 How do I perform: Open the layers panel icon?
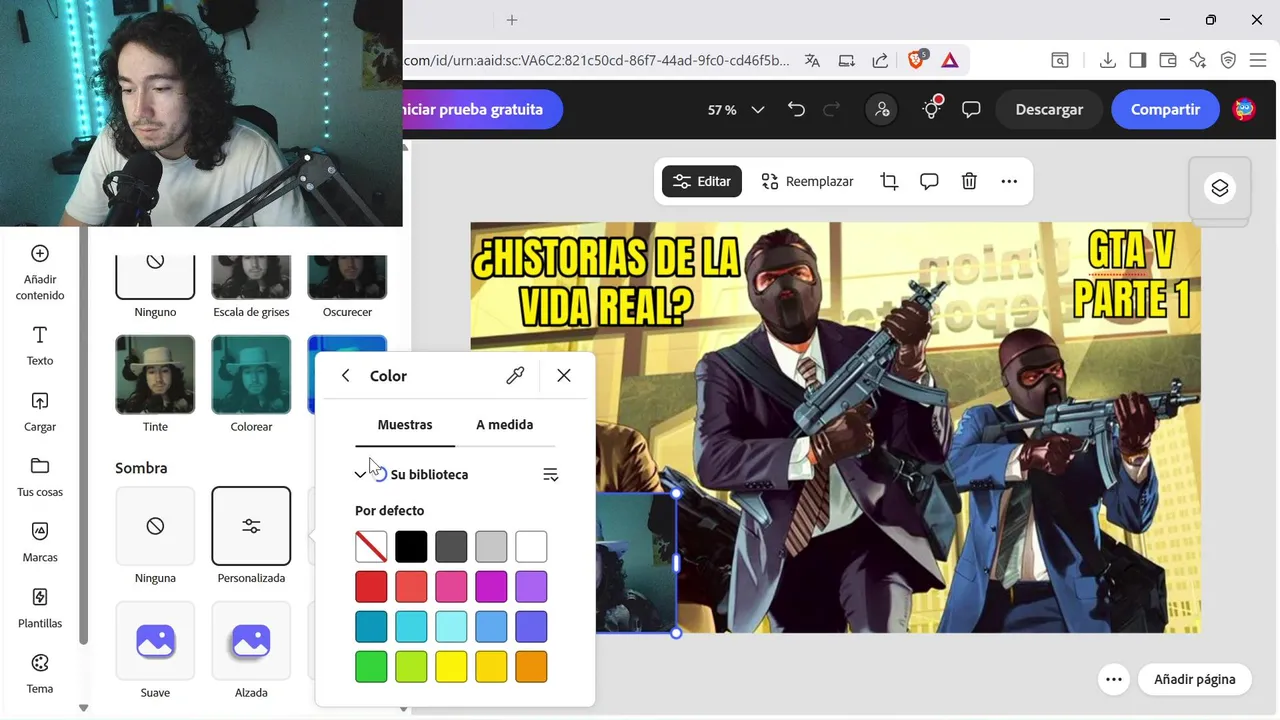(1220, 188)
